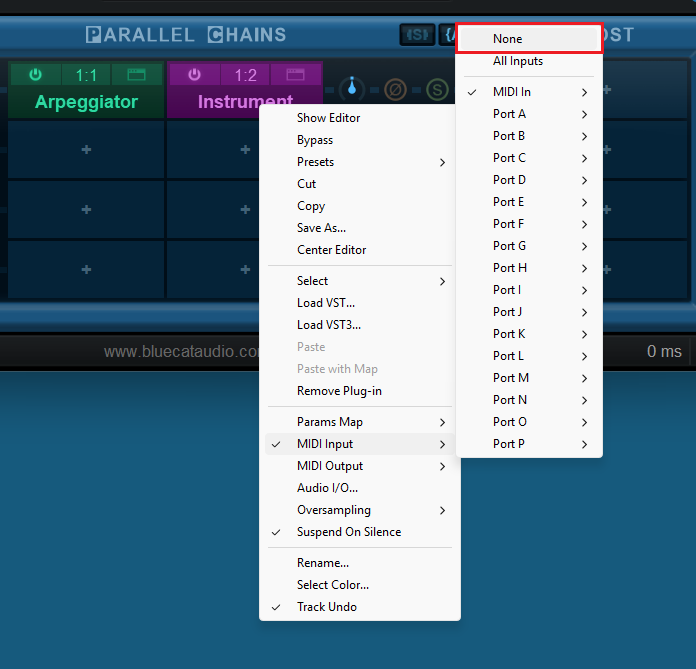The image size is (696, 669).
Task: Click the Parallel Chains header title
Action: click(x=186, y=35)
